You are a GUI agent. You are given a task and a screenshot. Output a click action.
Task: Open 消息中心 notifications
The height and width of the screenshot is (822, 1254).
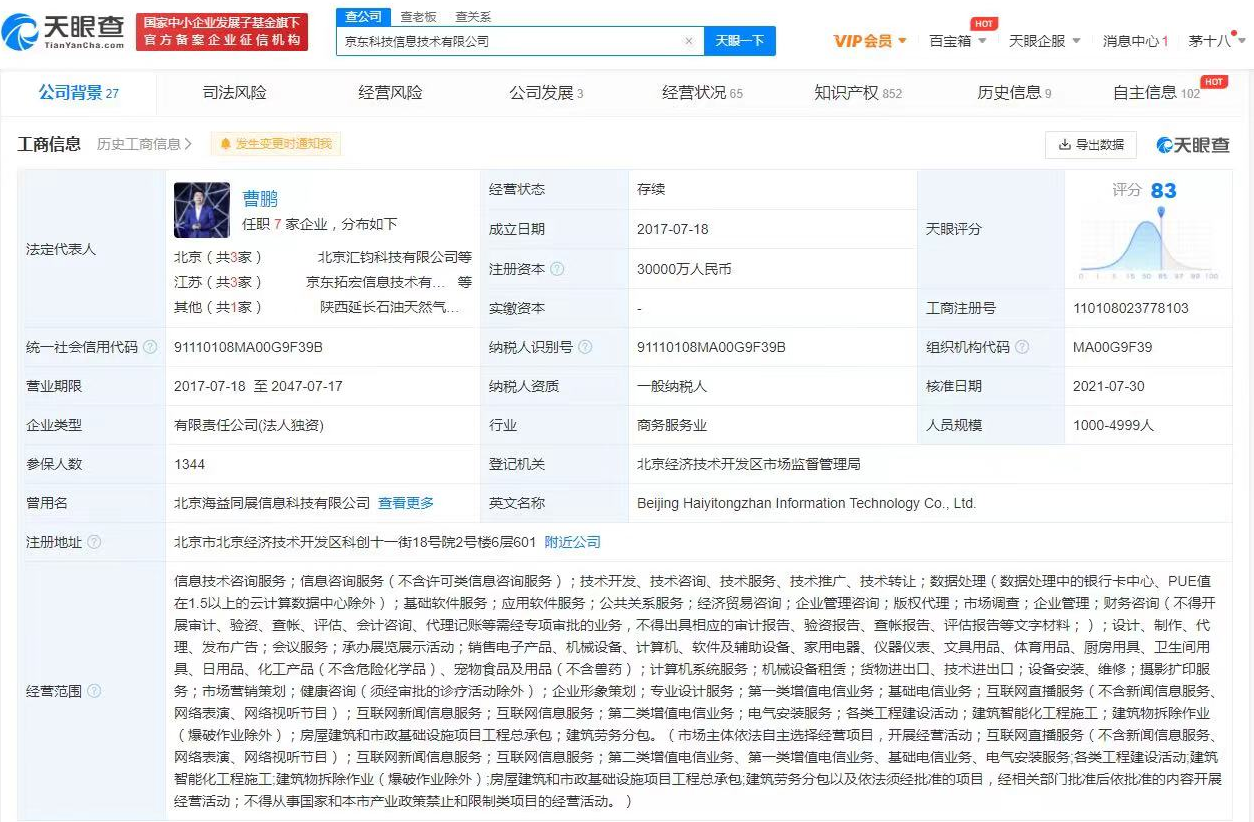point(1135,41)
